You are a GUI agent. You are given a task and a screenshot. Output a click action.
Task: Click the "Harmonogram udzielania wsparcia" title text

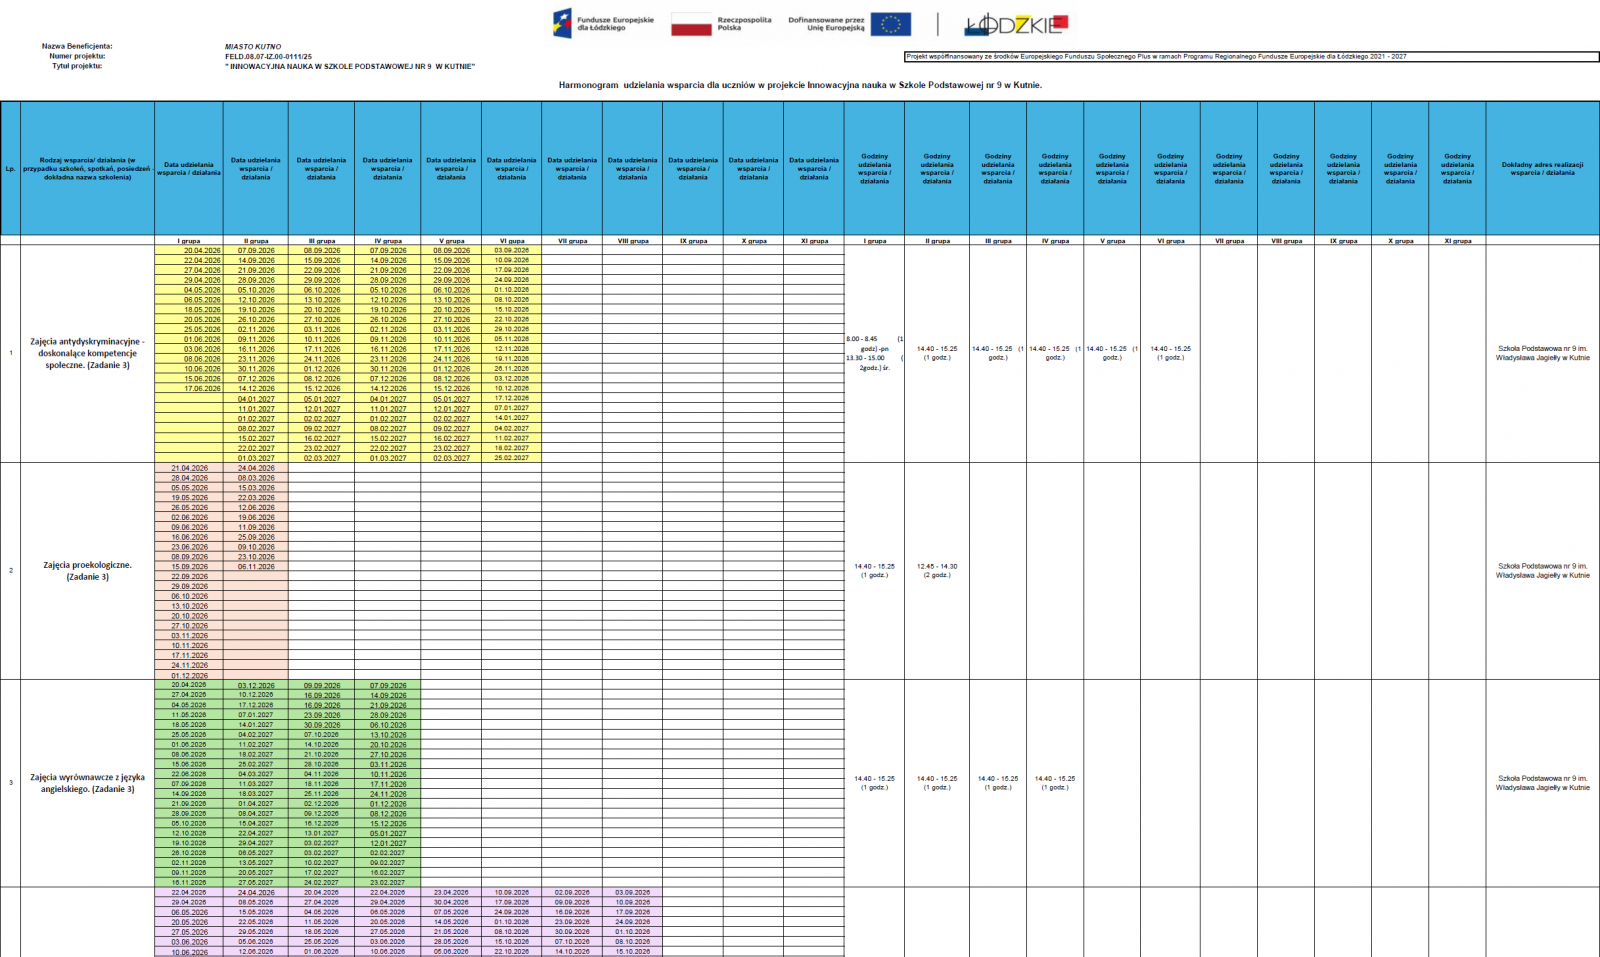[x=800, y=85]
